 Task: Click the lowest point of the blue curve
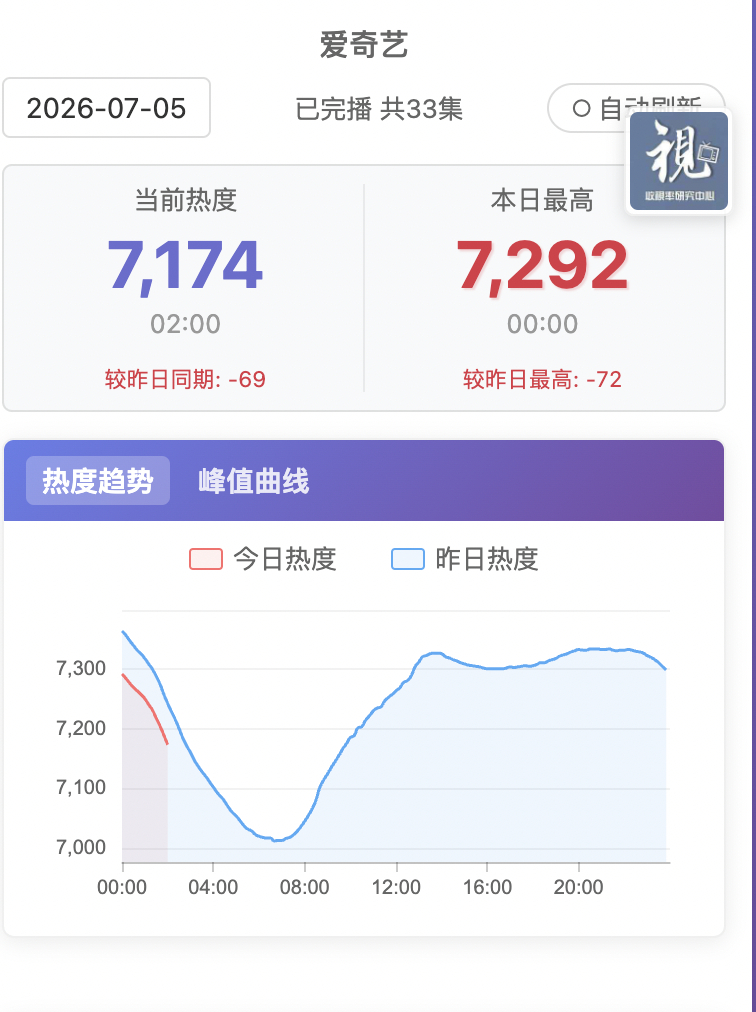coord(276,840)
